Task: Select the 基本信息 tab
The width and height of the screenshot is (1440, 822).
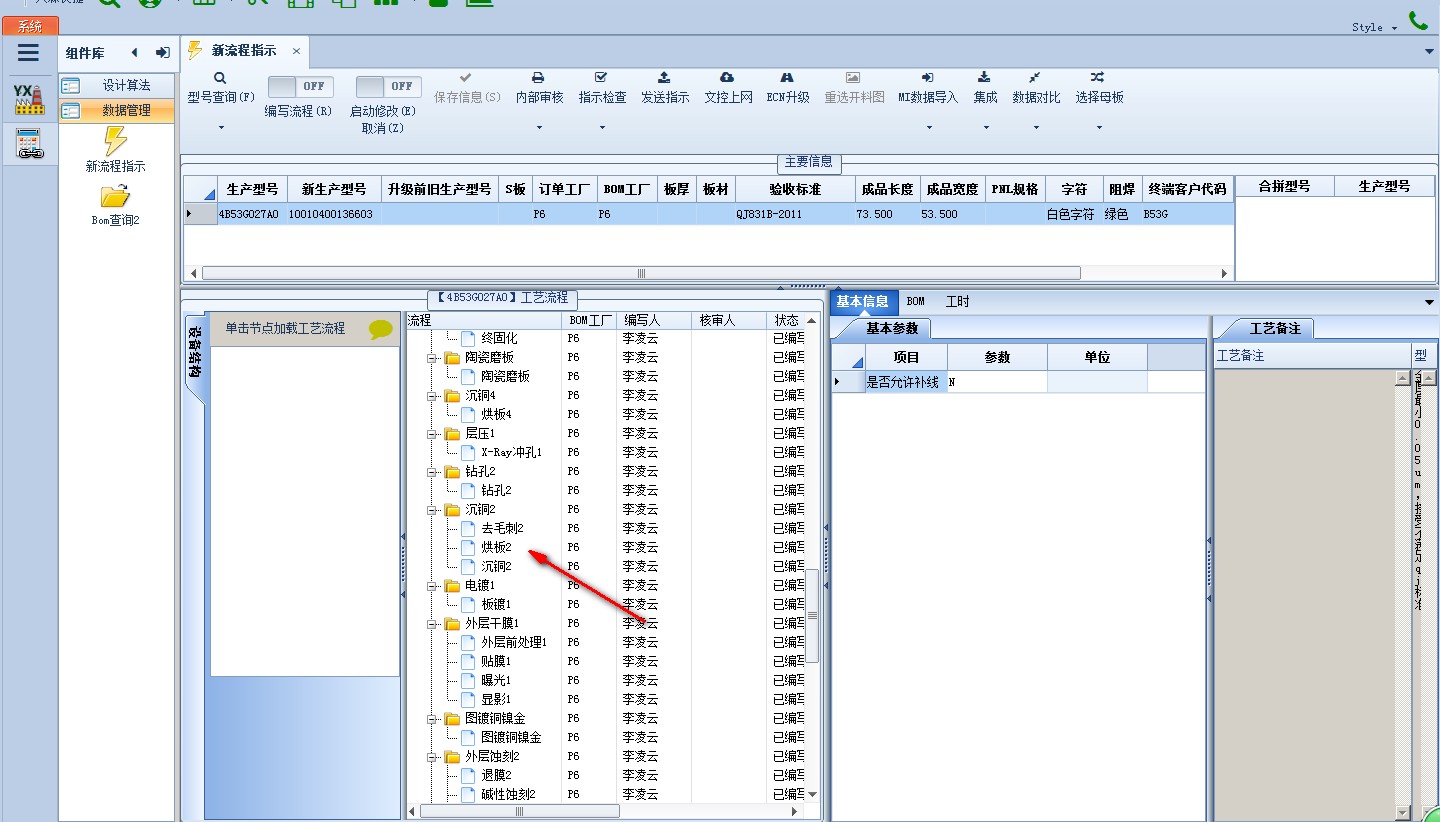Action: click(x=862, y=301)
